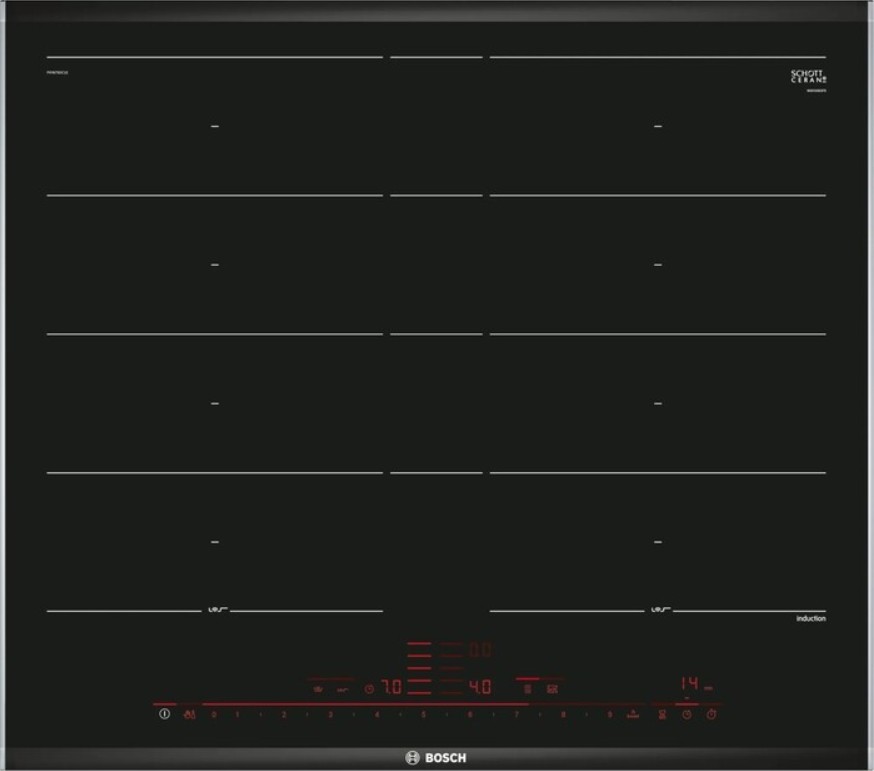Tap the 14 minute timer display
The image size is (874, 771).
coord(690,683)
